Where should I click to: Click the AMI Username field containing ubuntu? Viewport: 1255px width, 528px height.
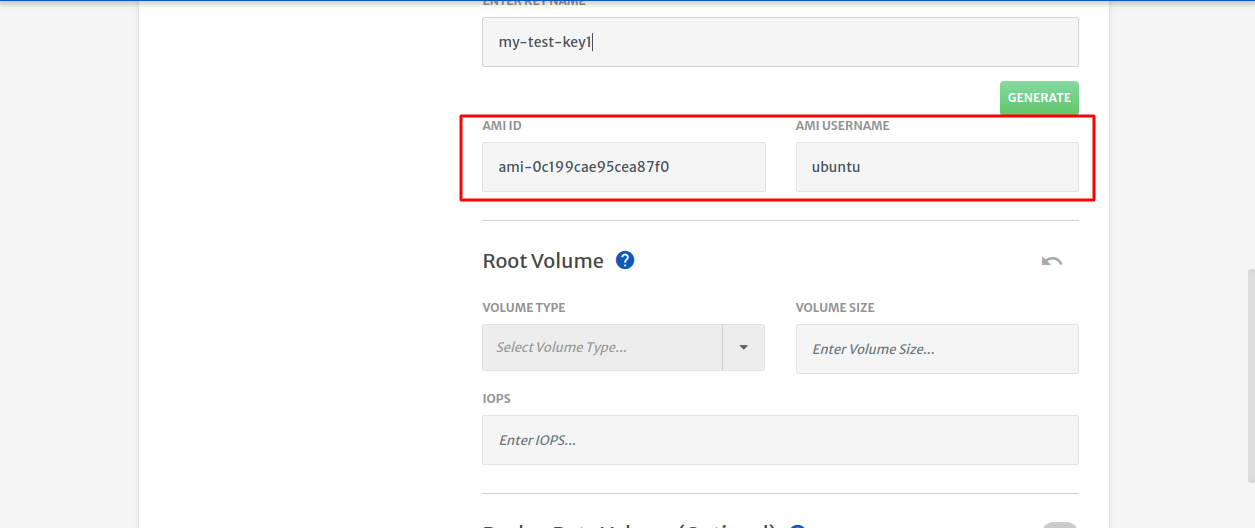[x=937, y=167]
